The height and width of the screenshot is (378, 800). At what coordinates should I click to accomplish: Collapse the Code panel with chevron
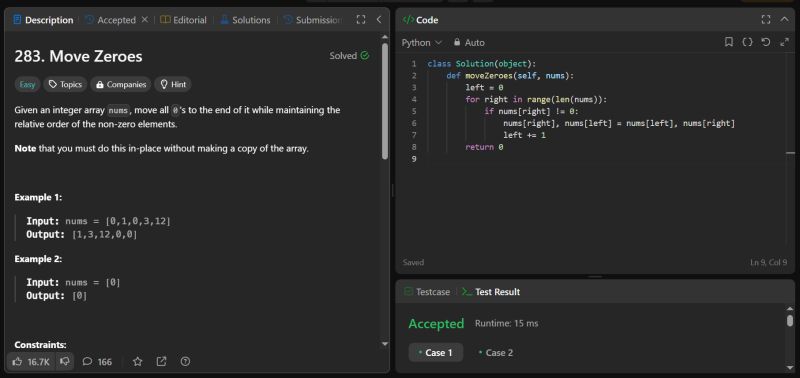click(785, 20)
